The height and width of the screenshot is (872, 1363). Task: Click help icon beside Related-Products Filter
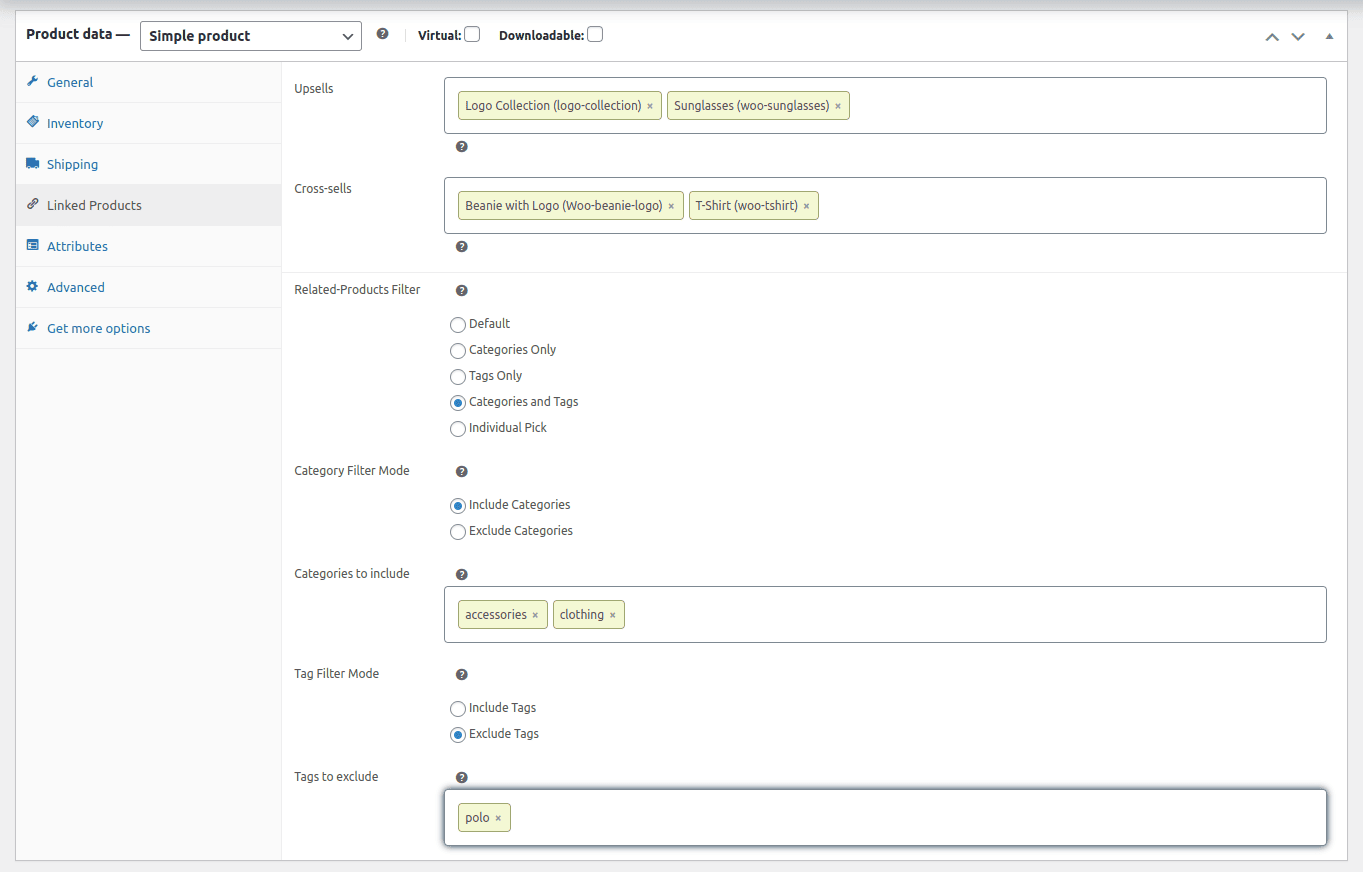[461, 291]
